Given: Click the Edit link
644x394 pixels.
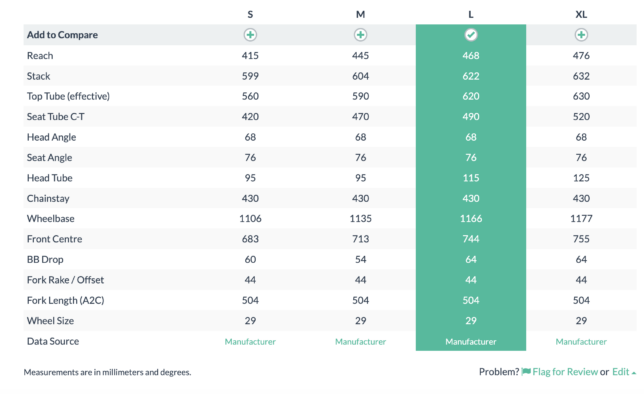Looking at the screenshot, I should click(620, 372).
